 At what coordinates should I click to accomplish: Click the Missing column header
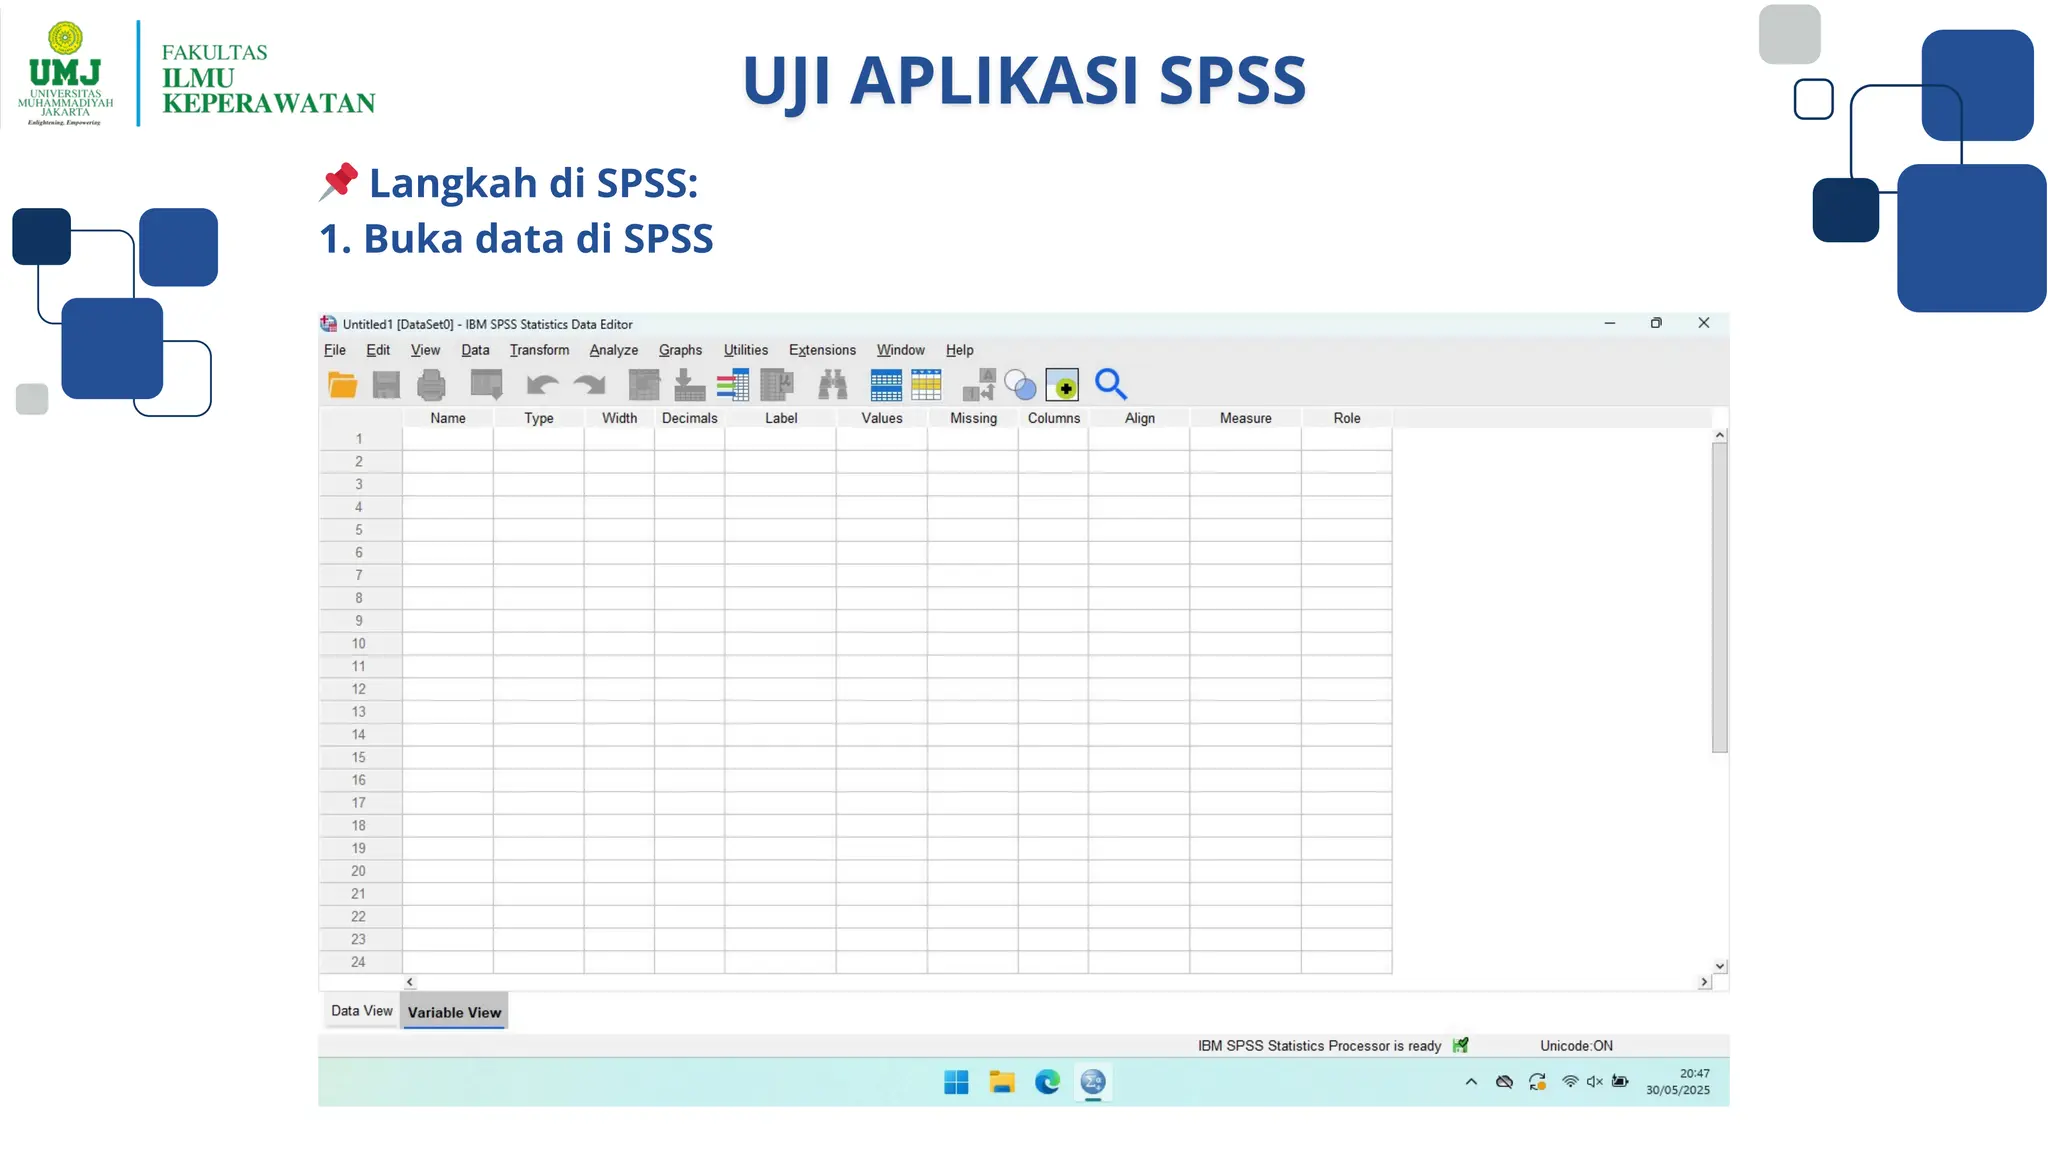click(x=973, y=418)
